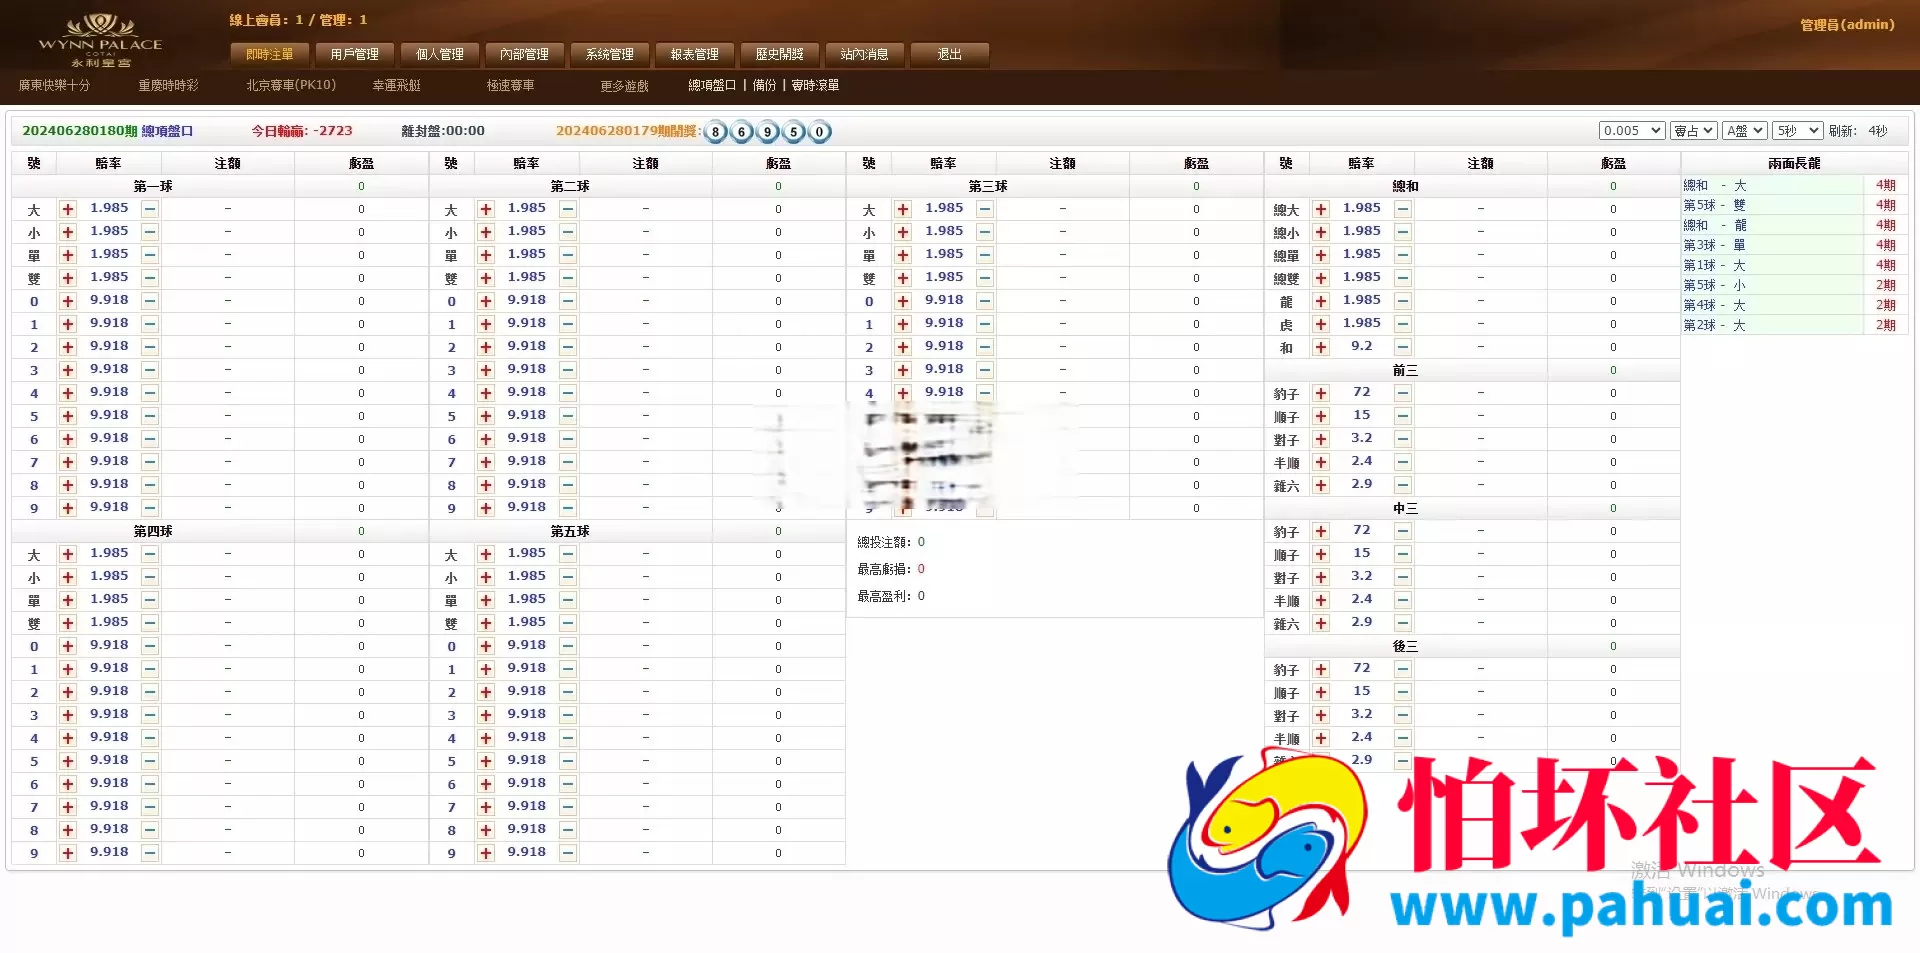This screenshot has width=1920, height=953.
Task: Click the minus icon for 第二球 雙
Action: (x=568, y=278)
